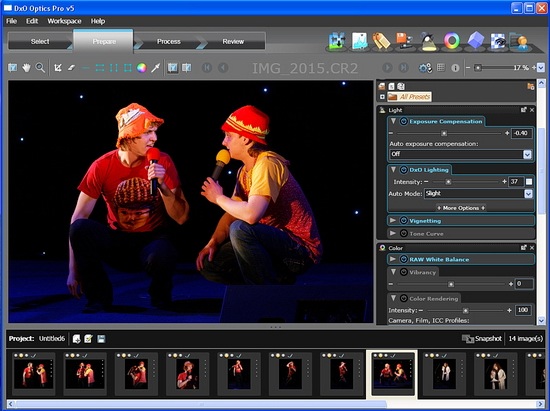
Task: Select the Hand pan tool
Action: click(x=26, y=68)
